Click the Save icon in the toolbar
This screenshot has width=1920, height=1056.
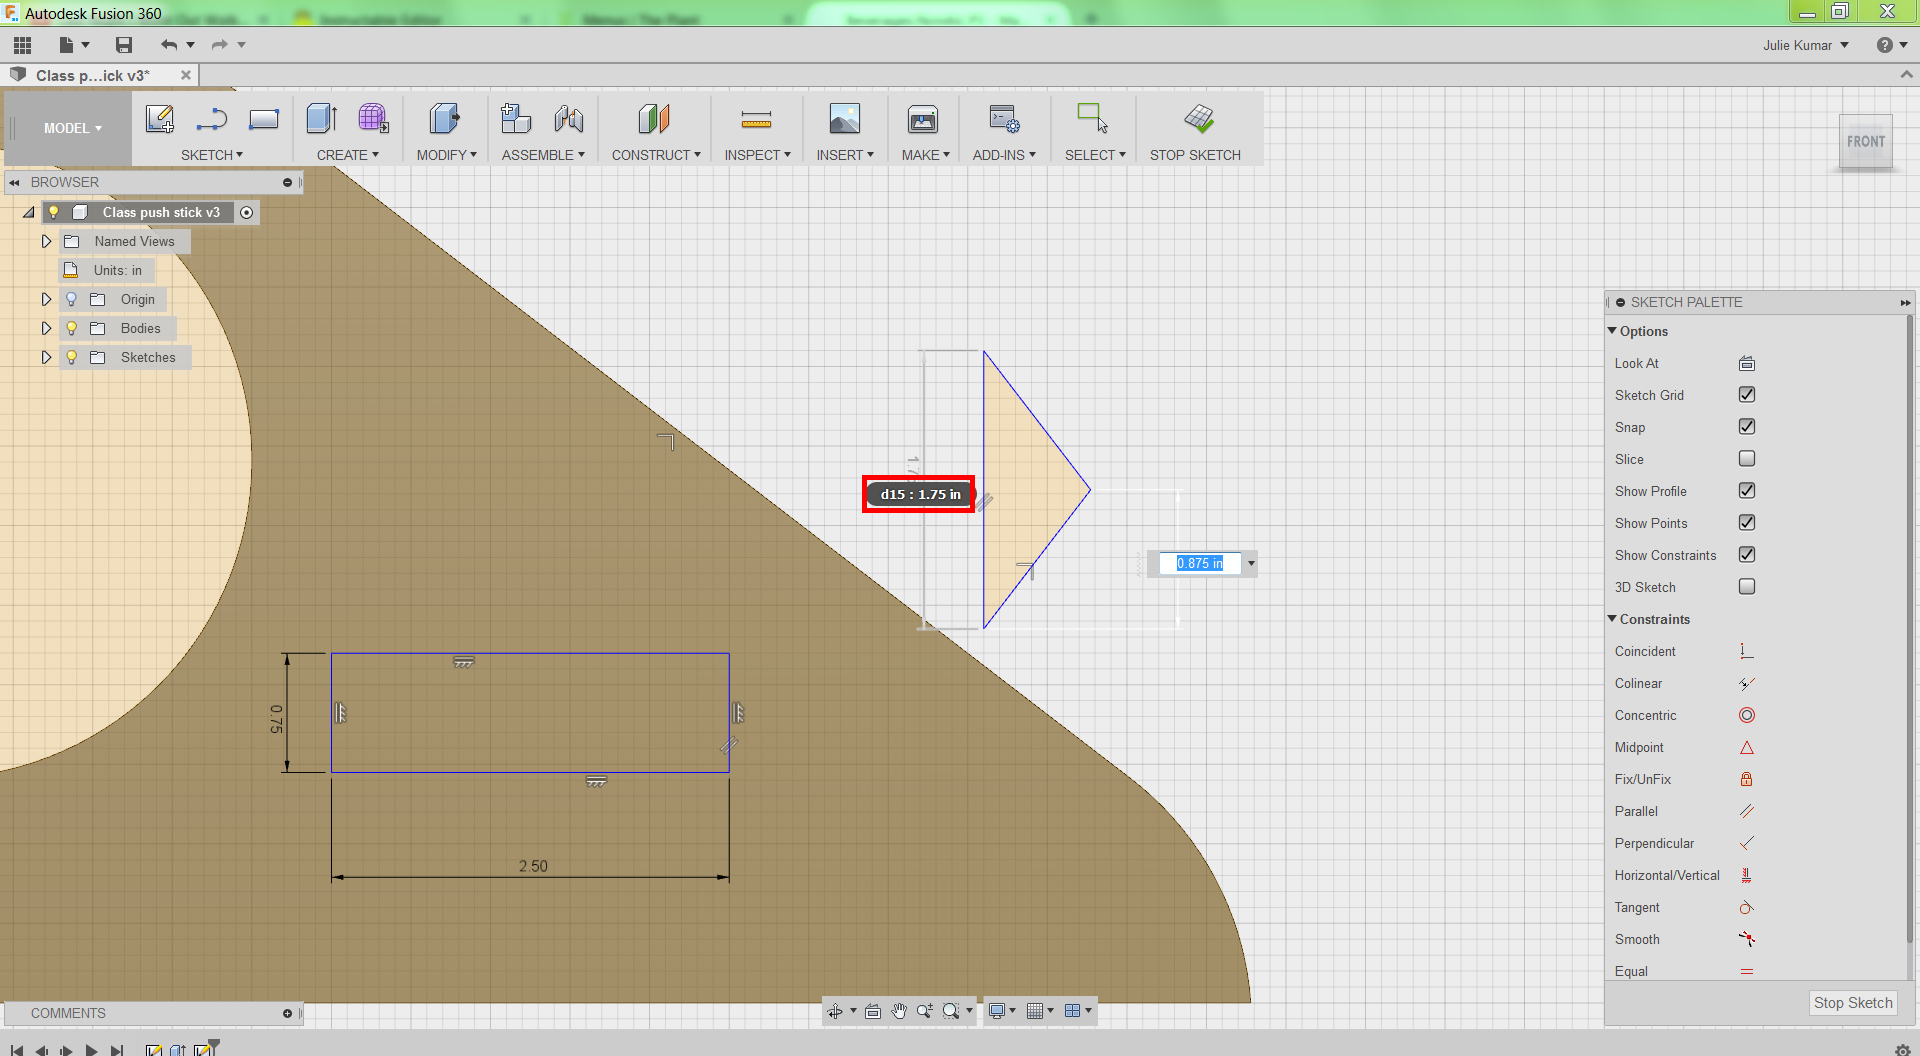tap(124, 45)
